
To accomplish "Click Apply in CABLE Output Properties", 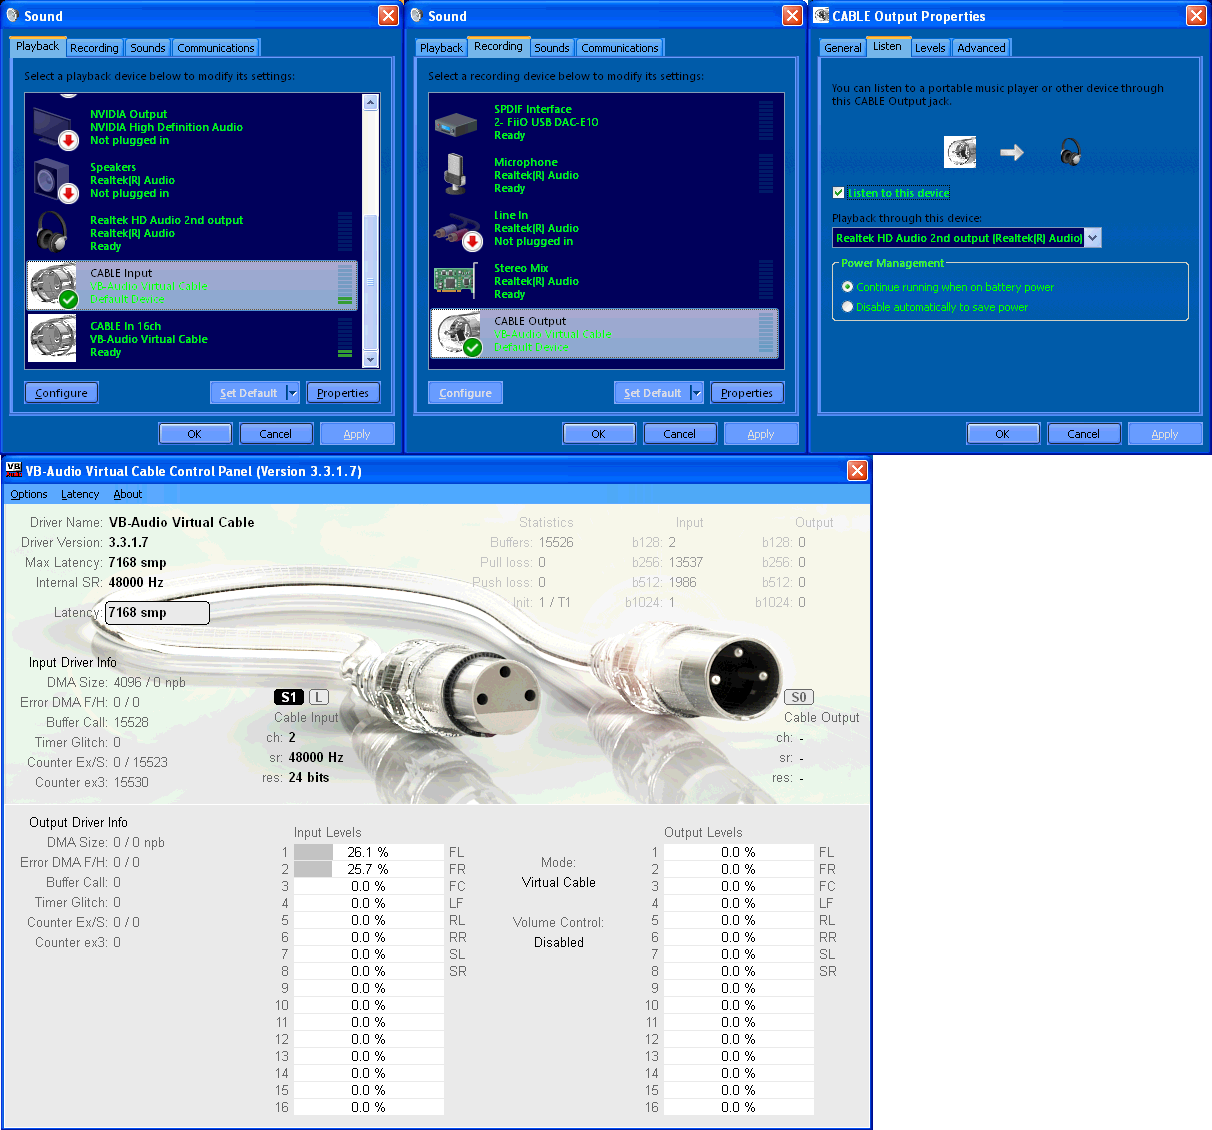I will coord(1165,433).
